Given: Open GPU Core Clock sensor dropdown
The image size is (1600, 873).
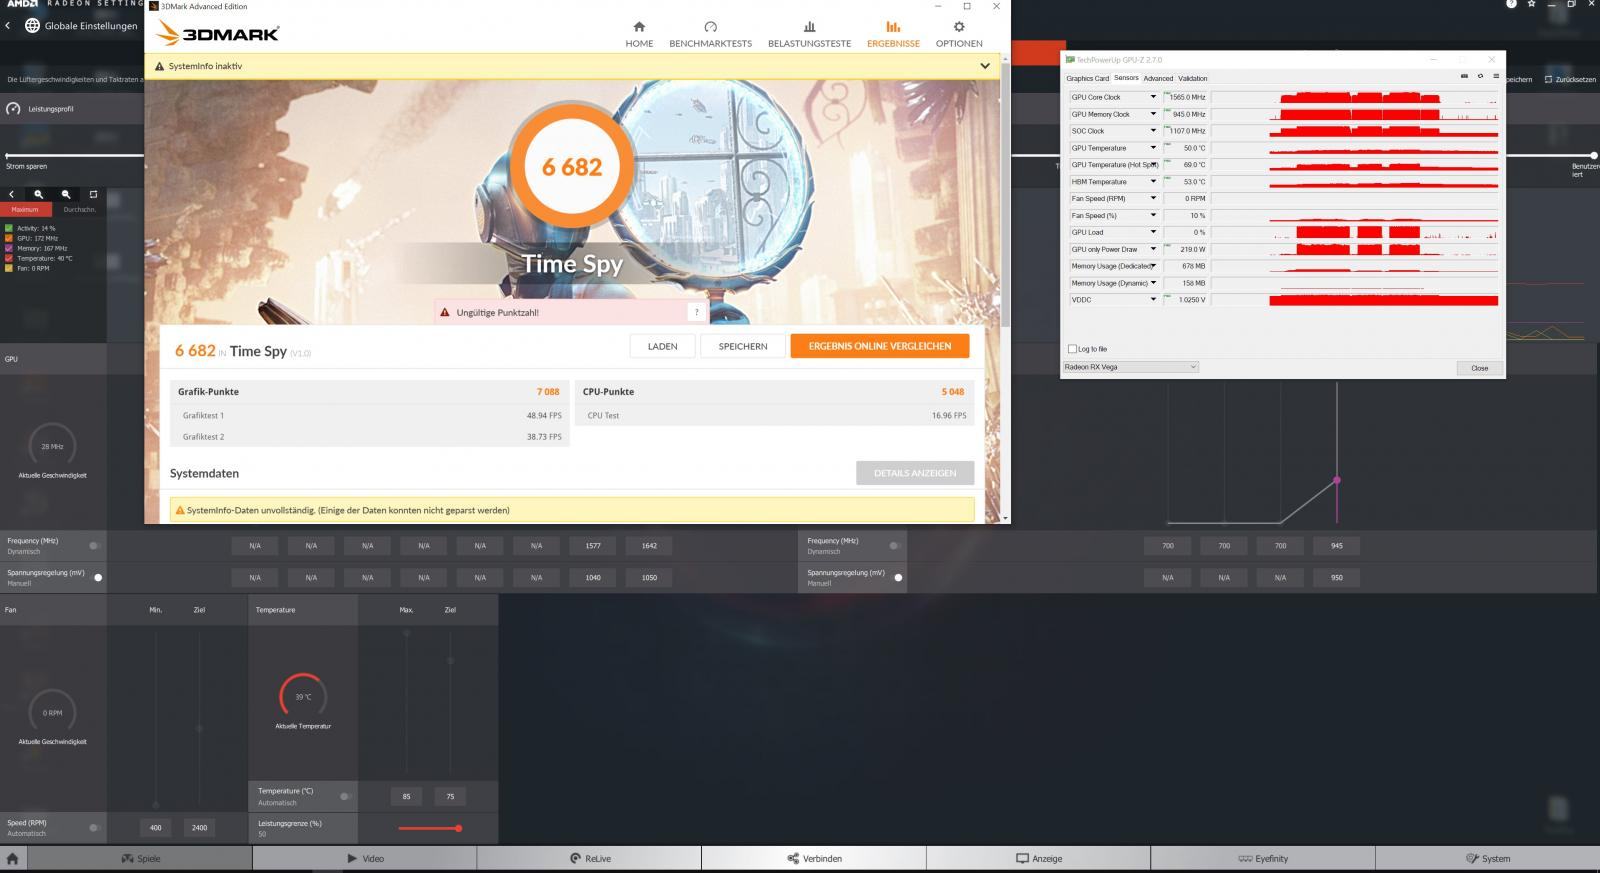Looking at the screenshot, I should (x=1153, y=97).
